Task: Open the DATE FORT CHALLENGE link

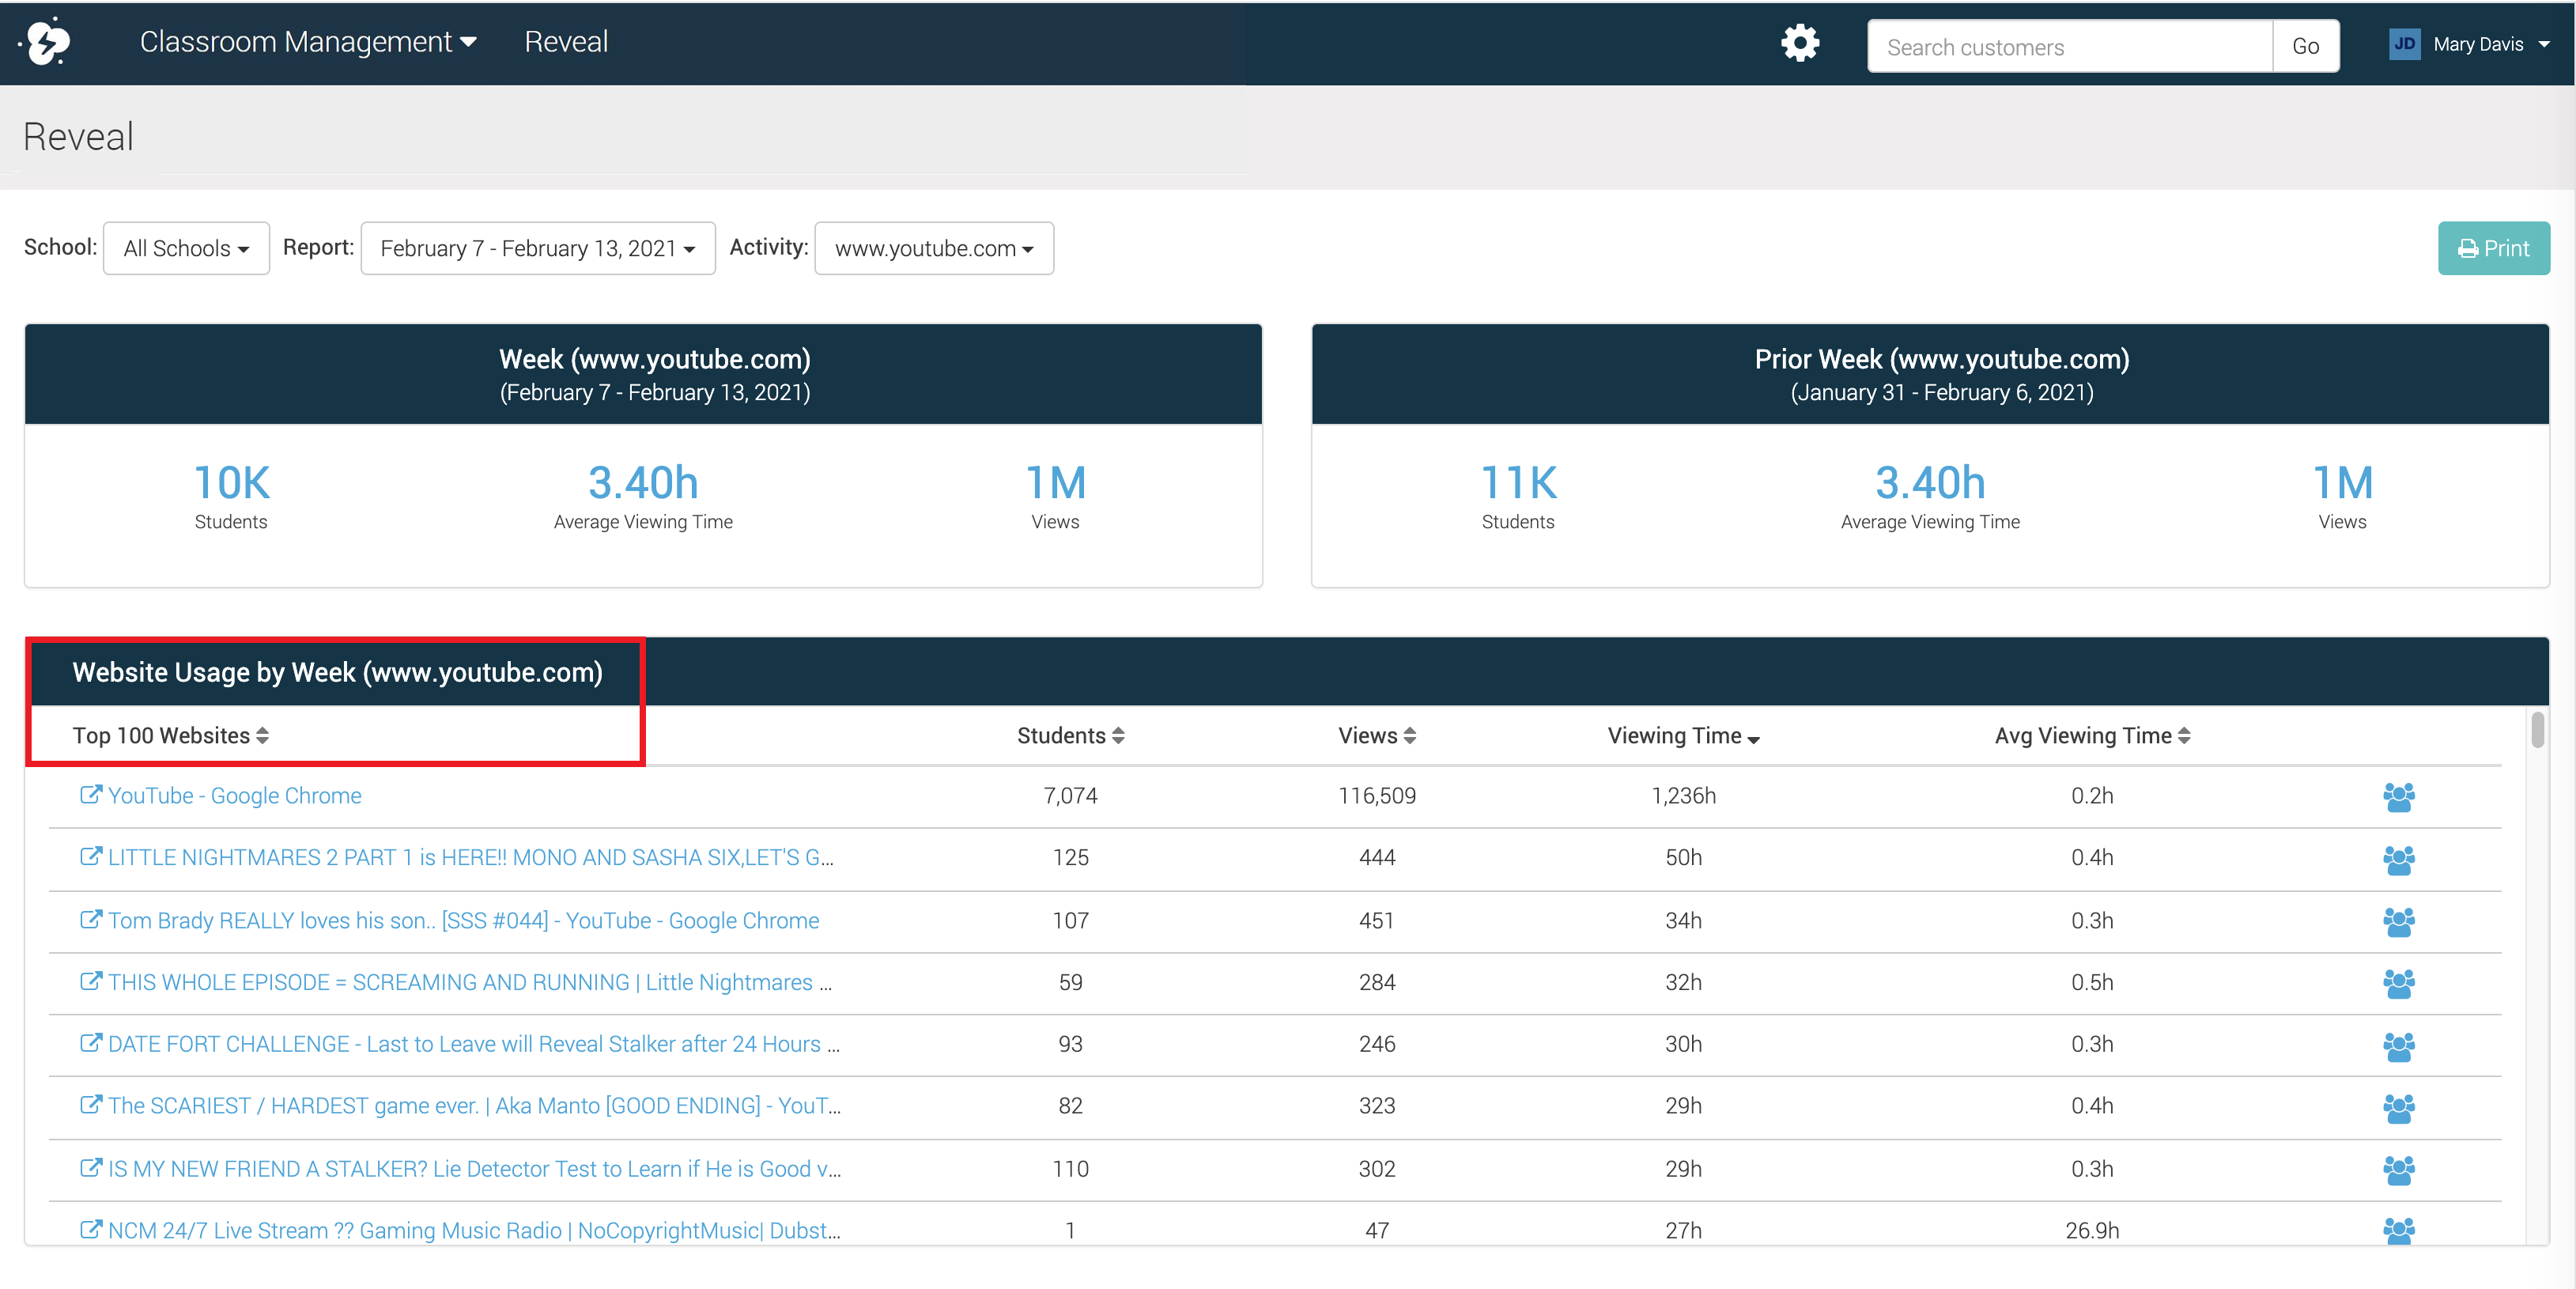Action: 474,1045
